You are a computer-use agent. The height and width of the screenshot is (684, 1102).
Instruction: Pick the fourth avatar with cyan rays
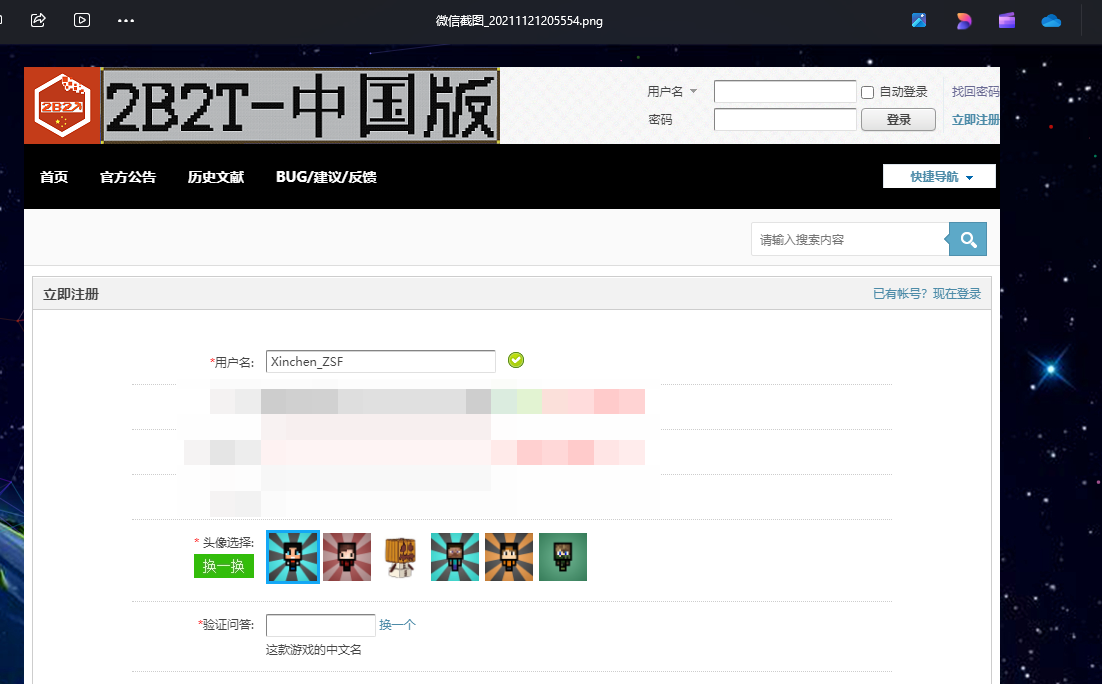[455, 557]
